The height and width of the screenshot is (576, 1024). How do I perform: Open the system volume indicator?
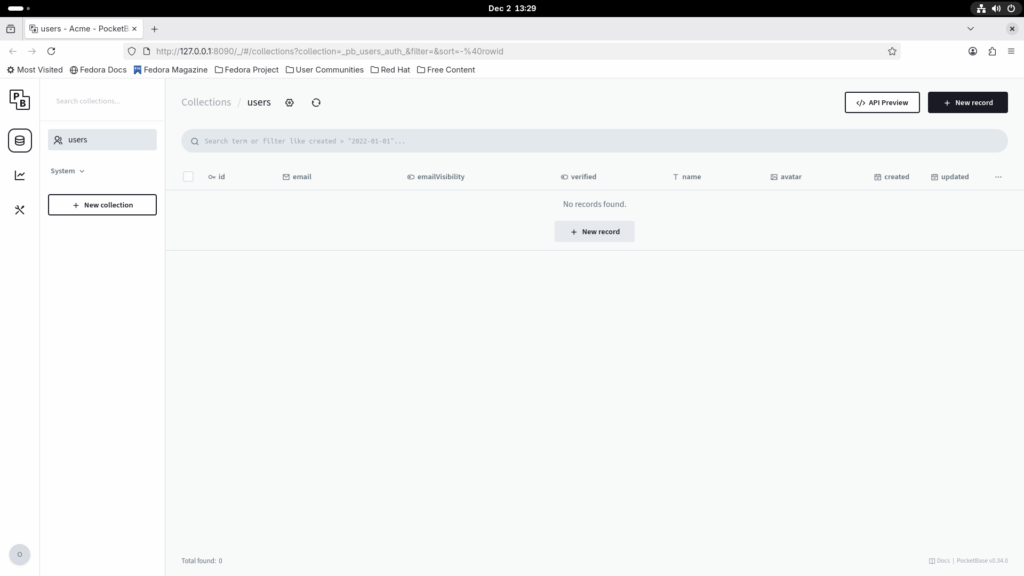(996, 8)
